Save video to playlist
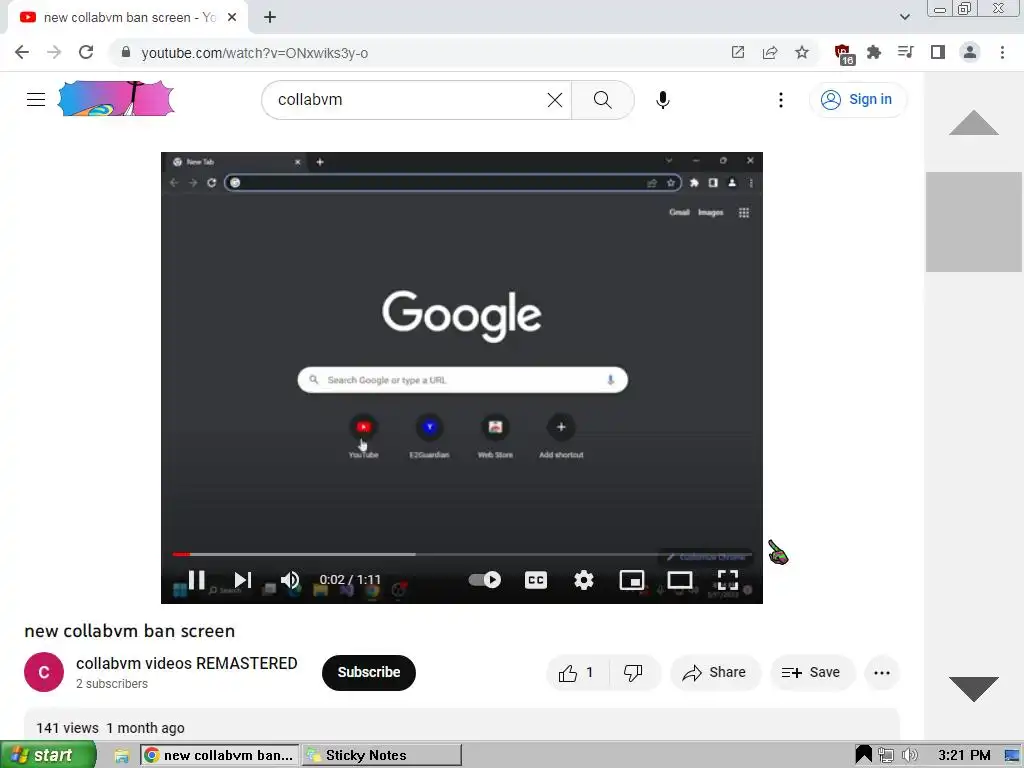 tap(812, 673)
